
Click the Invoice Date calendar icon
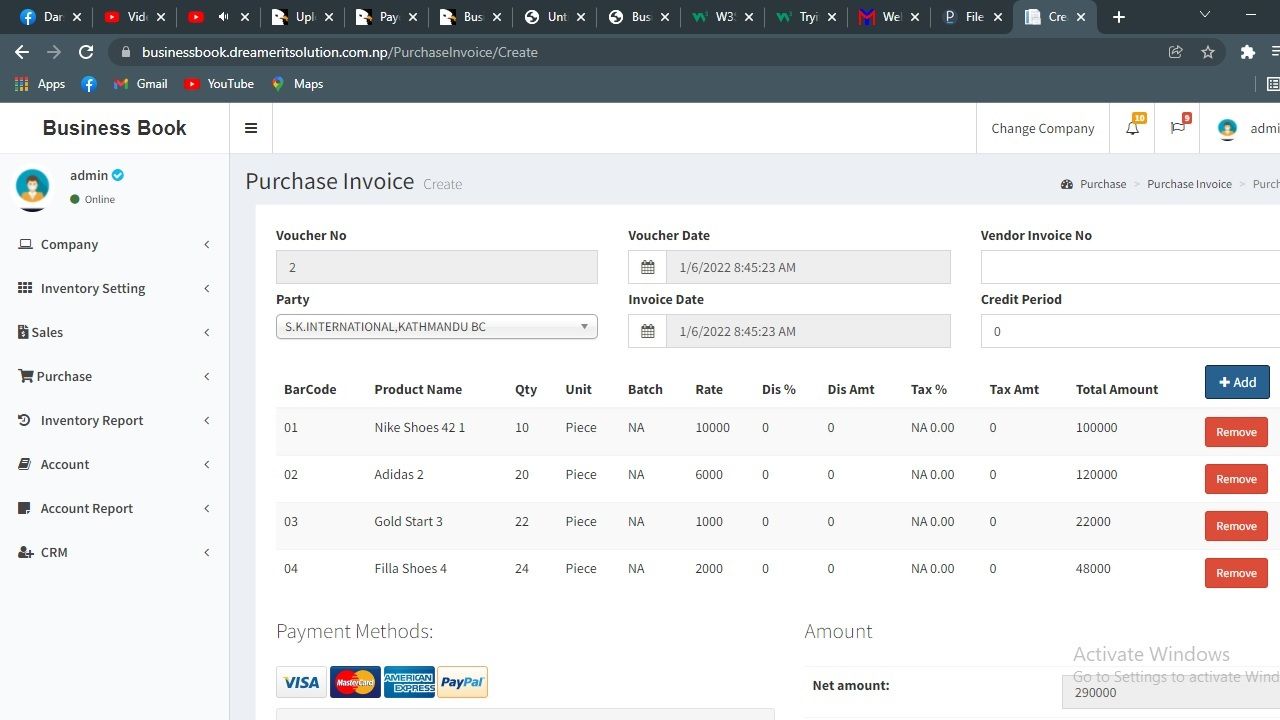pyautogui.click(x=647, y=332)
